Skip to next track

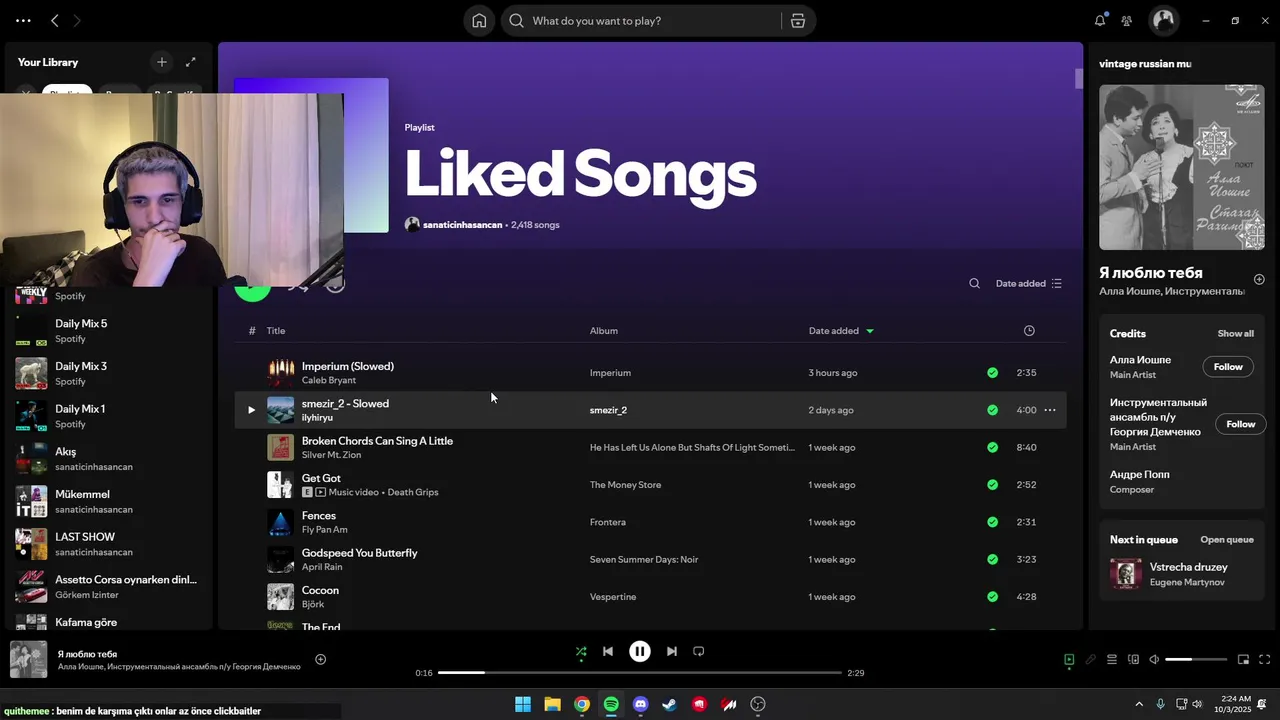point(672,651)
